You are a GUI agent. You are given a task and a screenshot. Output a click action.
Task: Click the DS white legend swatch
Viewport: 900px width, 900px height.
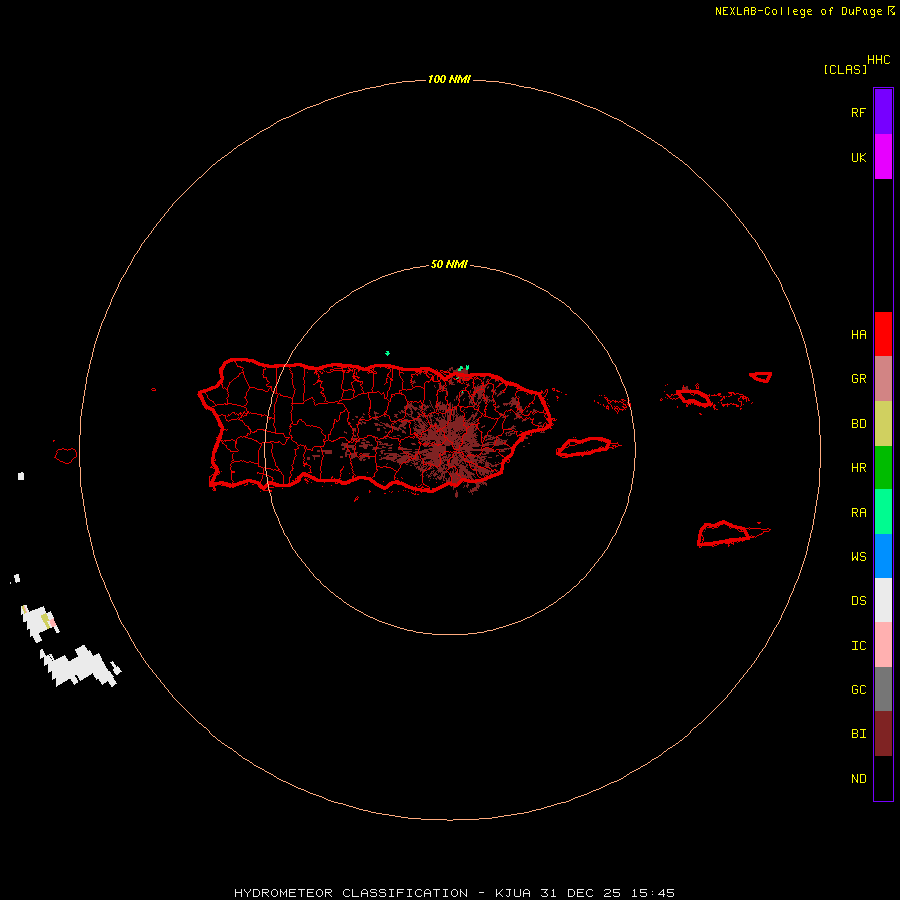coord(883,600)
